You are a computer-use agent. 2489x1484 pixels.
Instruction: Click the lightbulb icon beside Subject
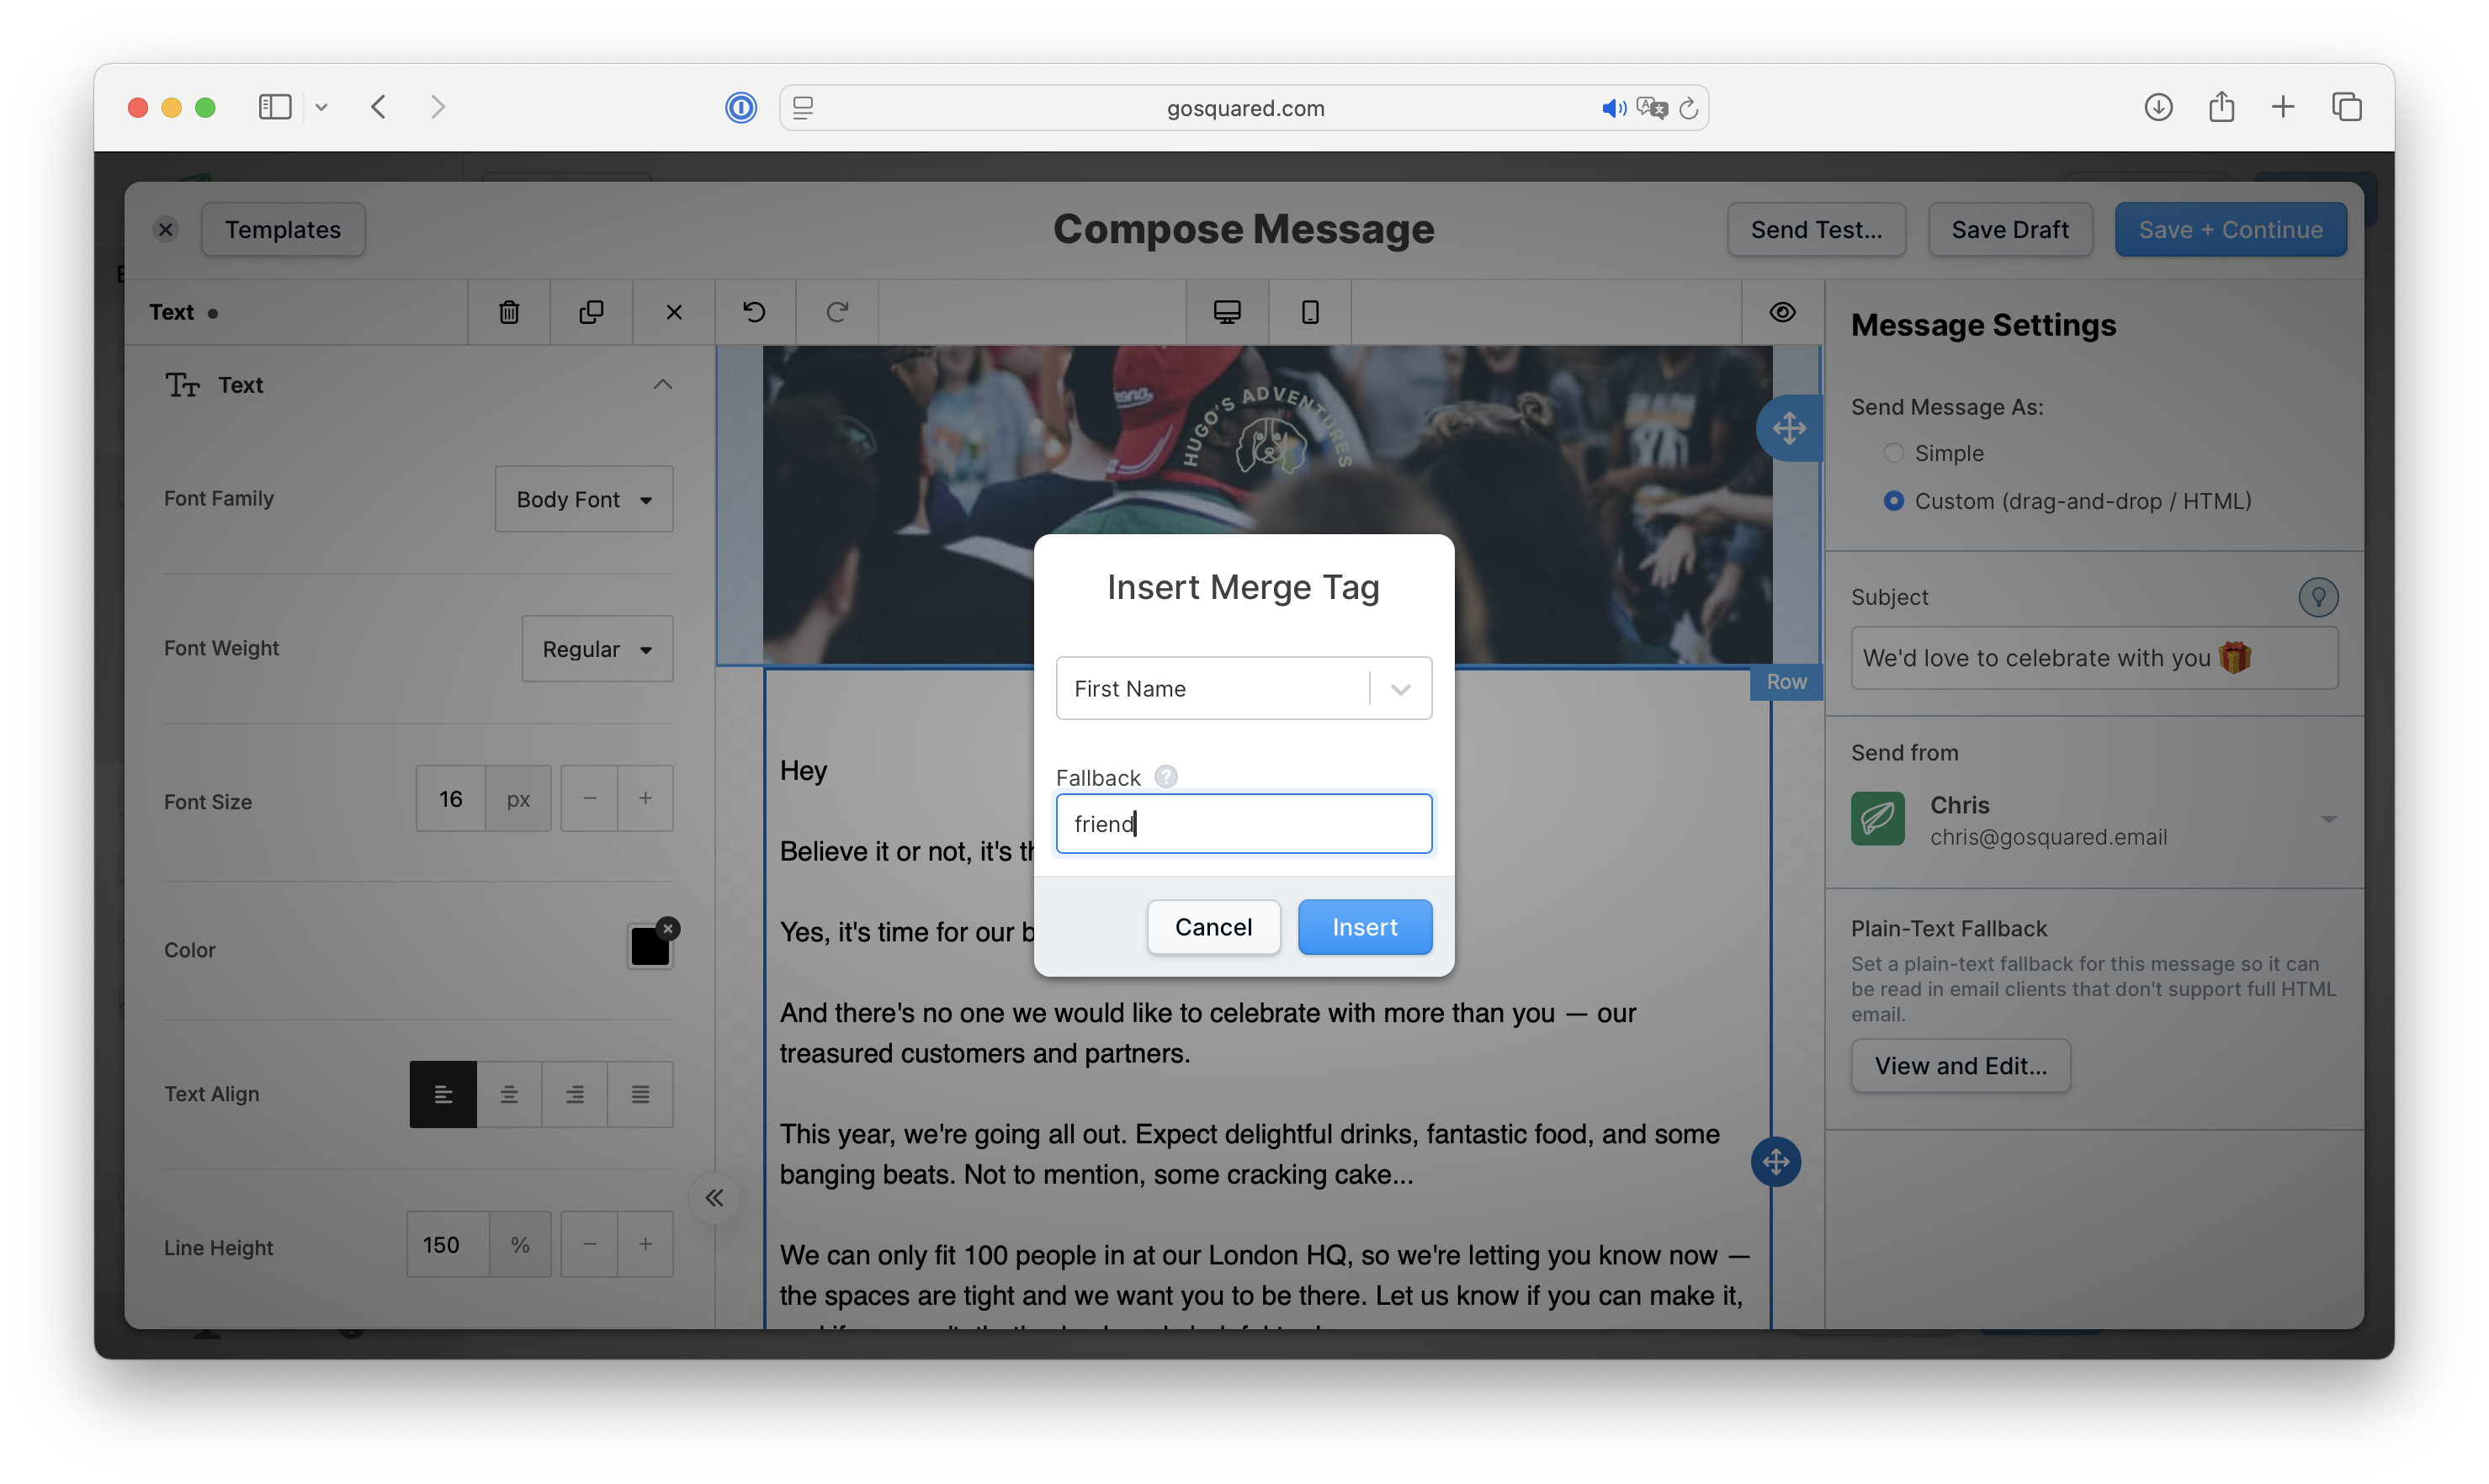click(x=2317, y=597)
